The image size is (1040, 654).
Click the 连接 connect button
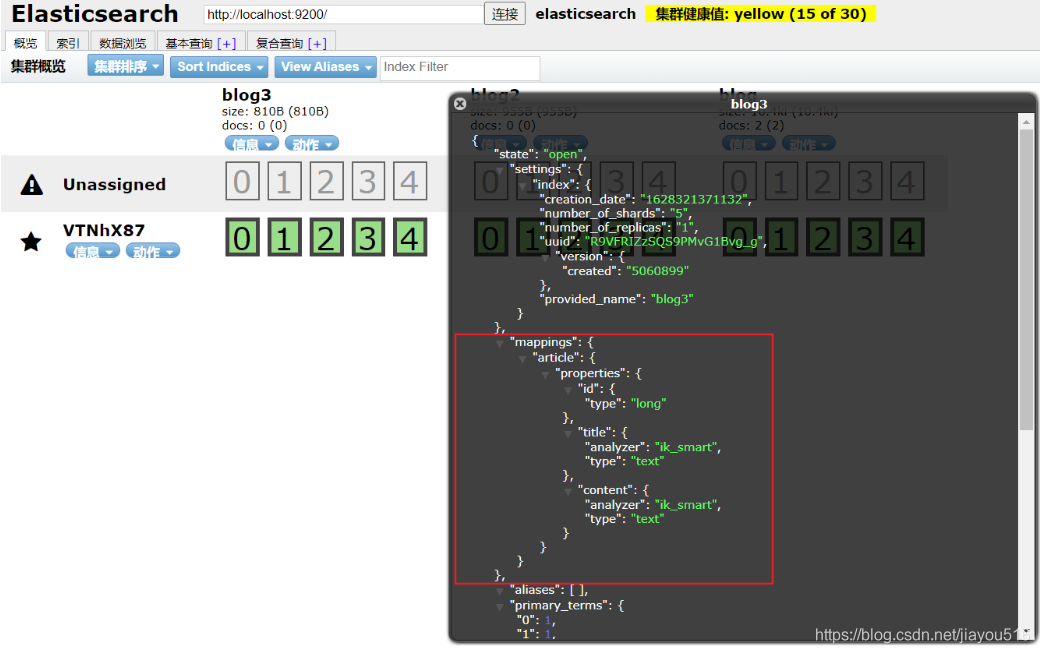505,14
